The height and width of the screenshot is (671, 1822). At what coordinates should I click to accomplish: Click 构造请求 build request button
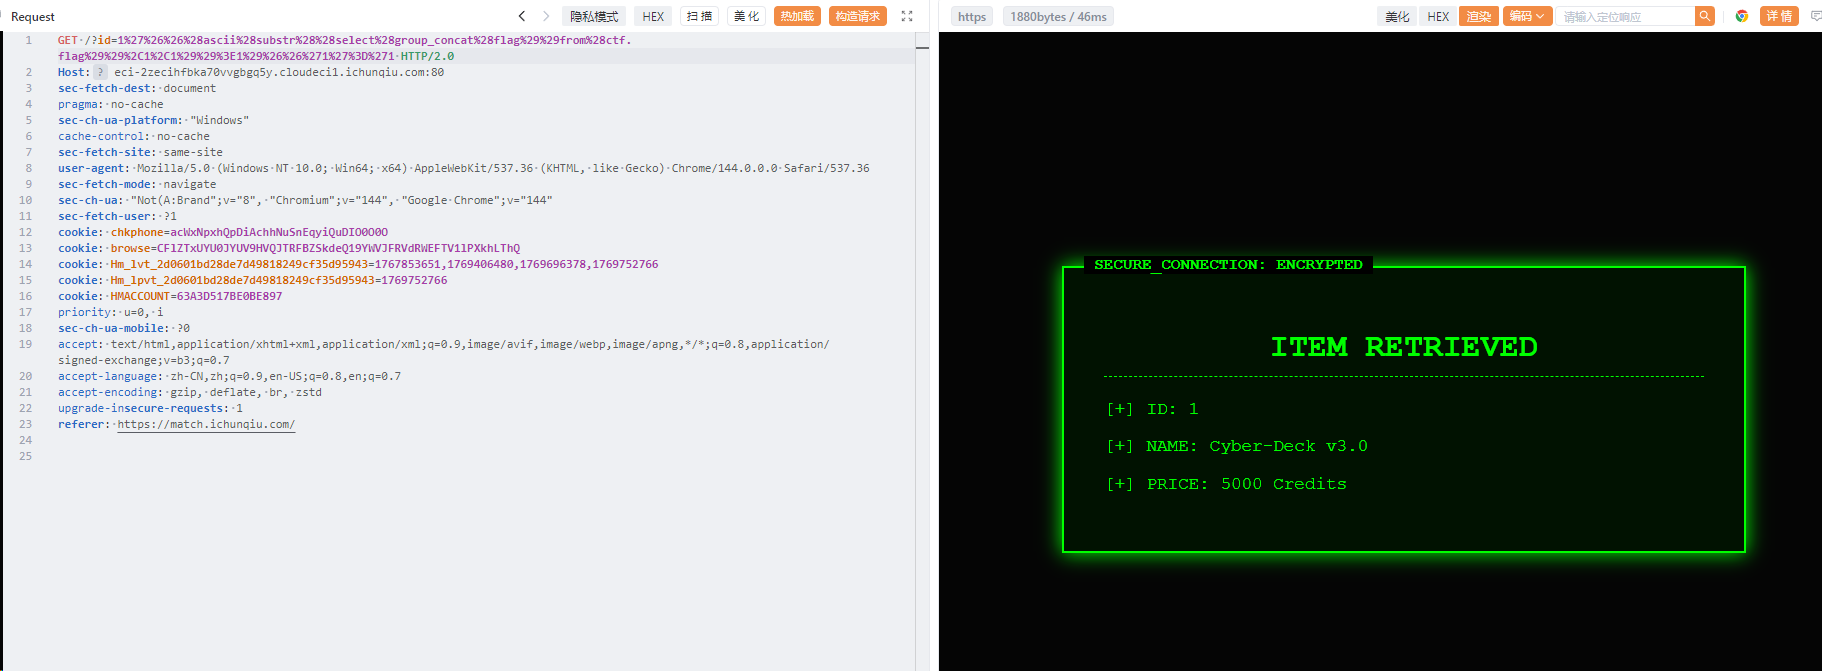pos(857,16)
